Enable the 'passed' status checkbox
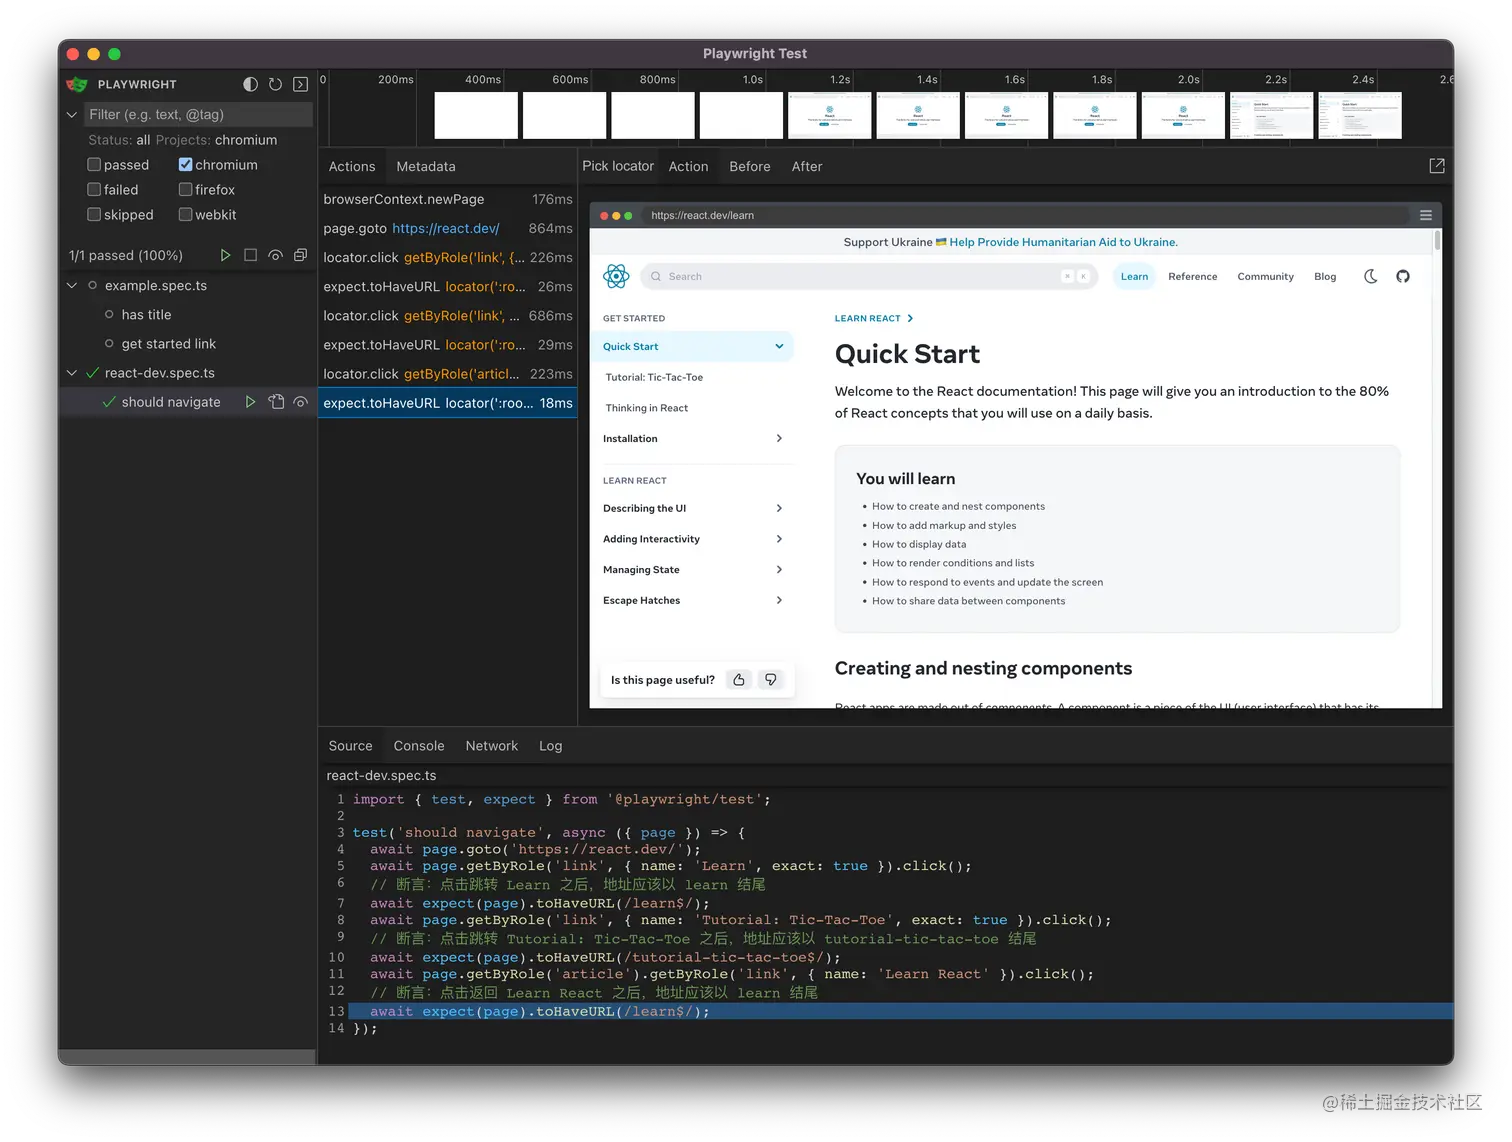This screenshot has height=1142, width=1512. (94, 165)
